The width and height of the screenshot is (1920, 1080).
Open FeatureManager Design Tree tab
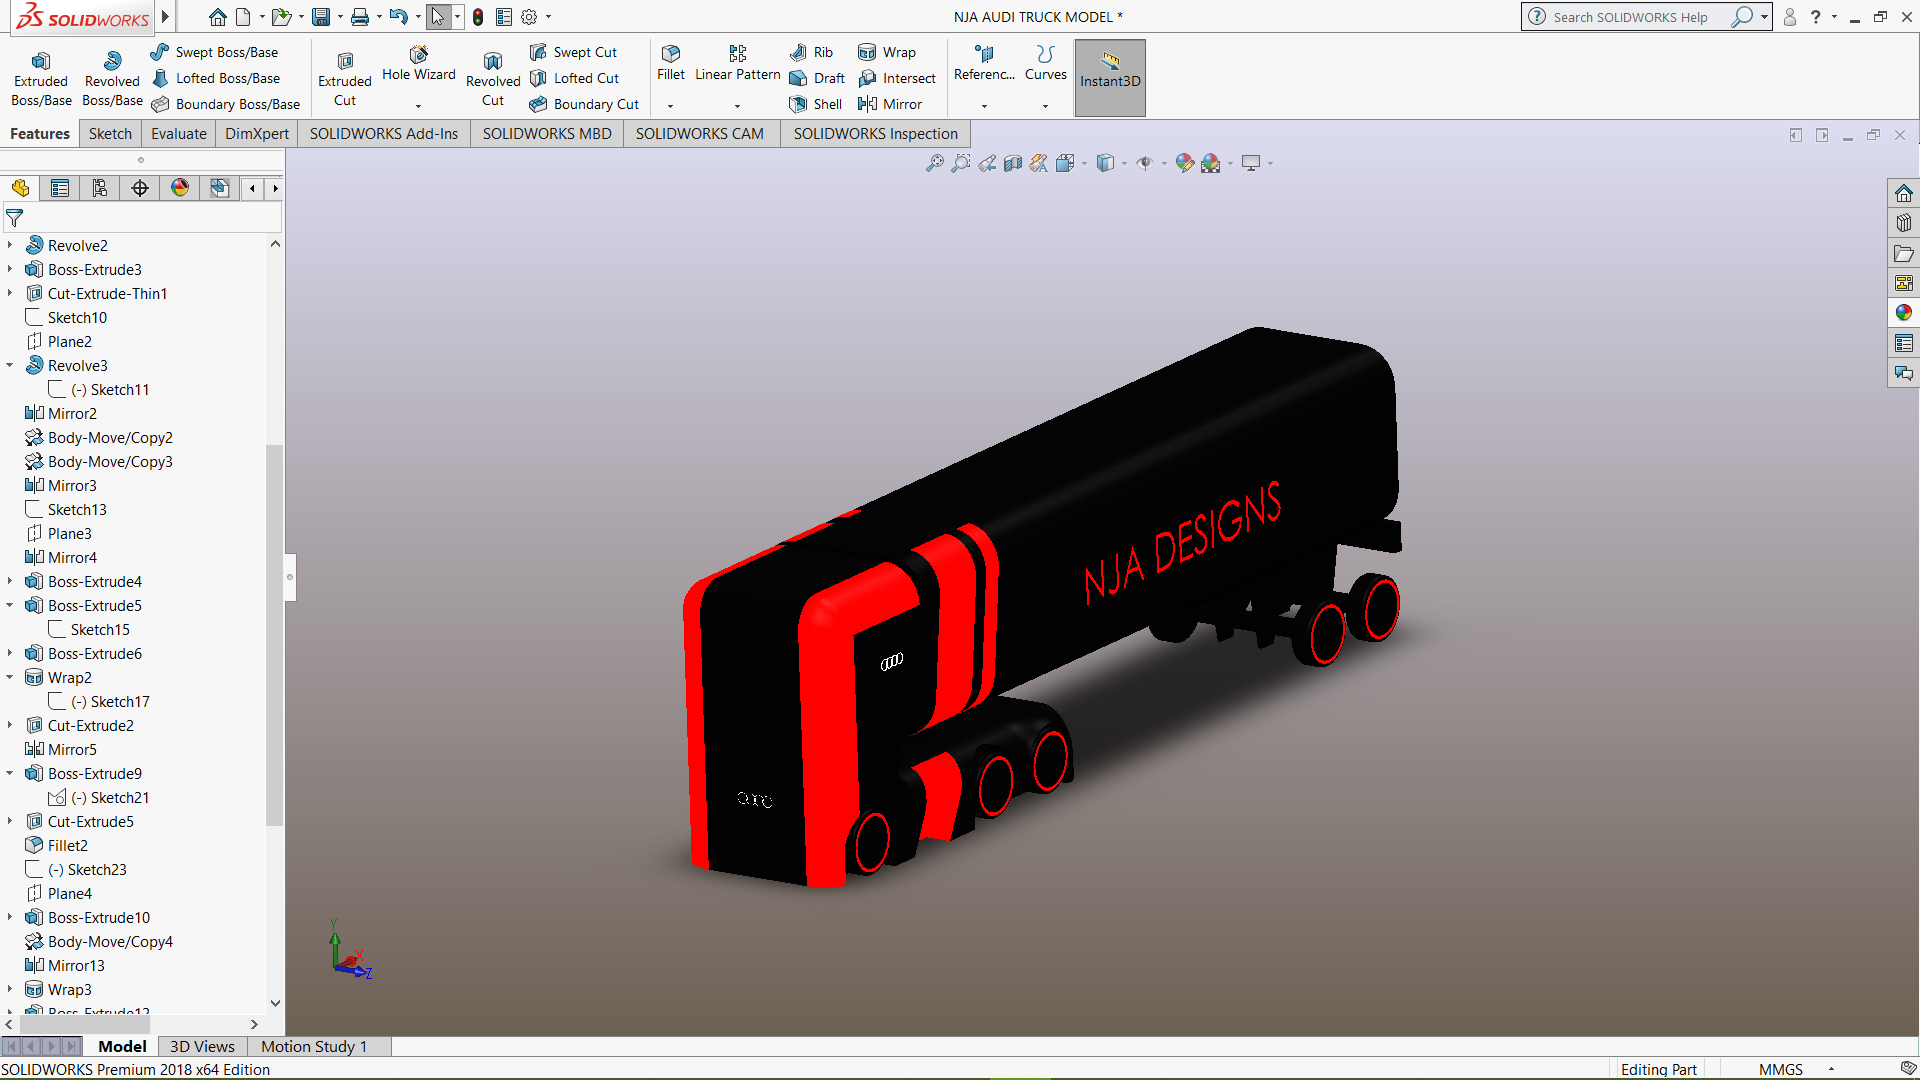[x=20, y=188]
